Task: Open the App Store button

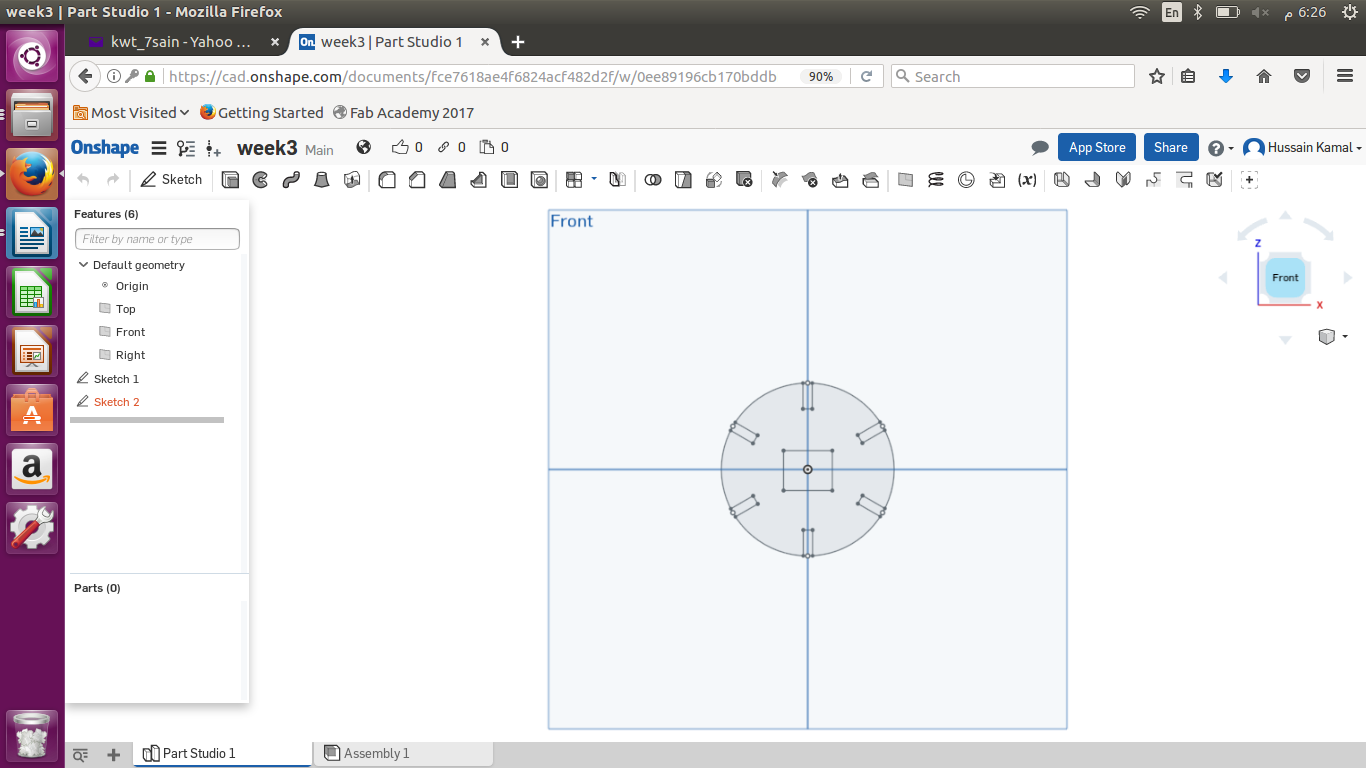Action: pos(1096,148)
